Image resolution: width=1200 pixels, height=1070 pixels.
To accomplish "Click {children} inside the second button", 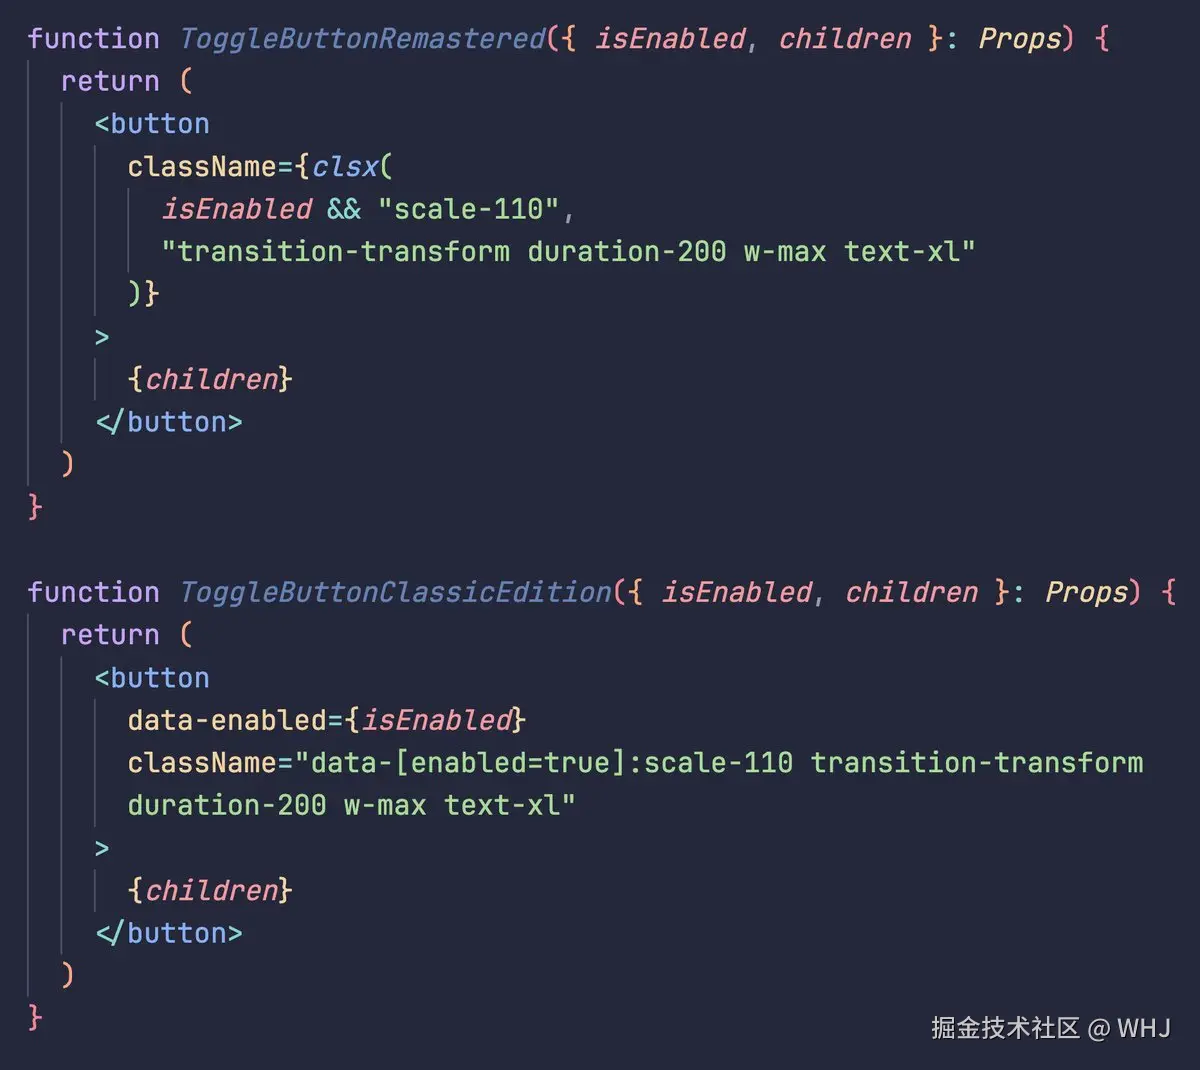I will 210,890.
